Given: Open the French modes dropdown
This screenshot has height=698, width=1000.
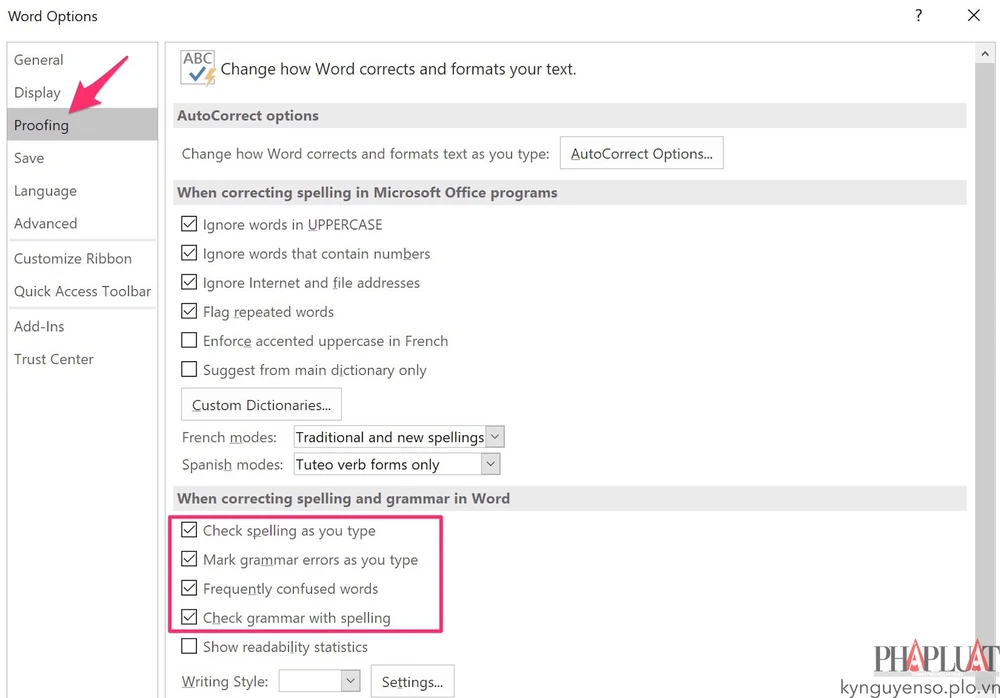Looking at the screenshot, I should click(x=494, y=437).
